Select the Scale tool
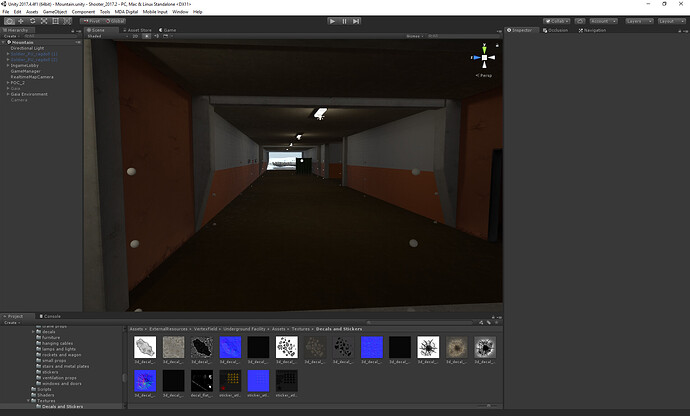This screenshot has width=690, height=416. [44, 21]
